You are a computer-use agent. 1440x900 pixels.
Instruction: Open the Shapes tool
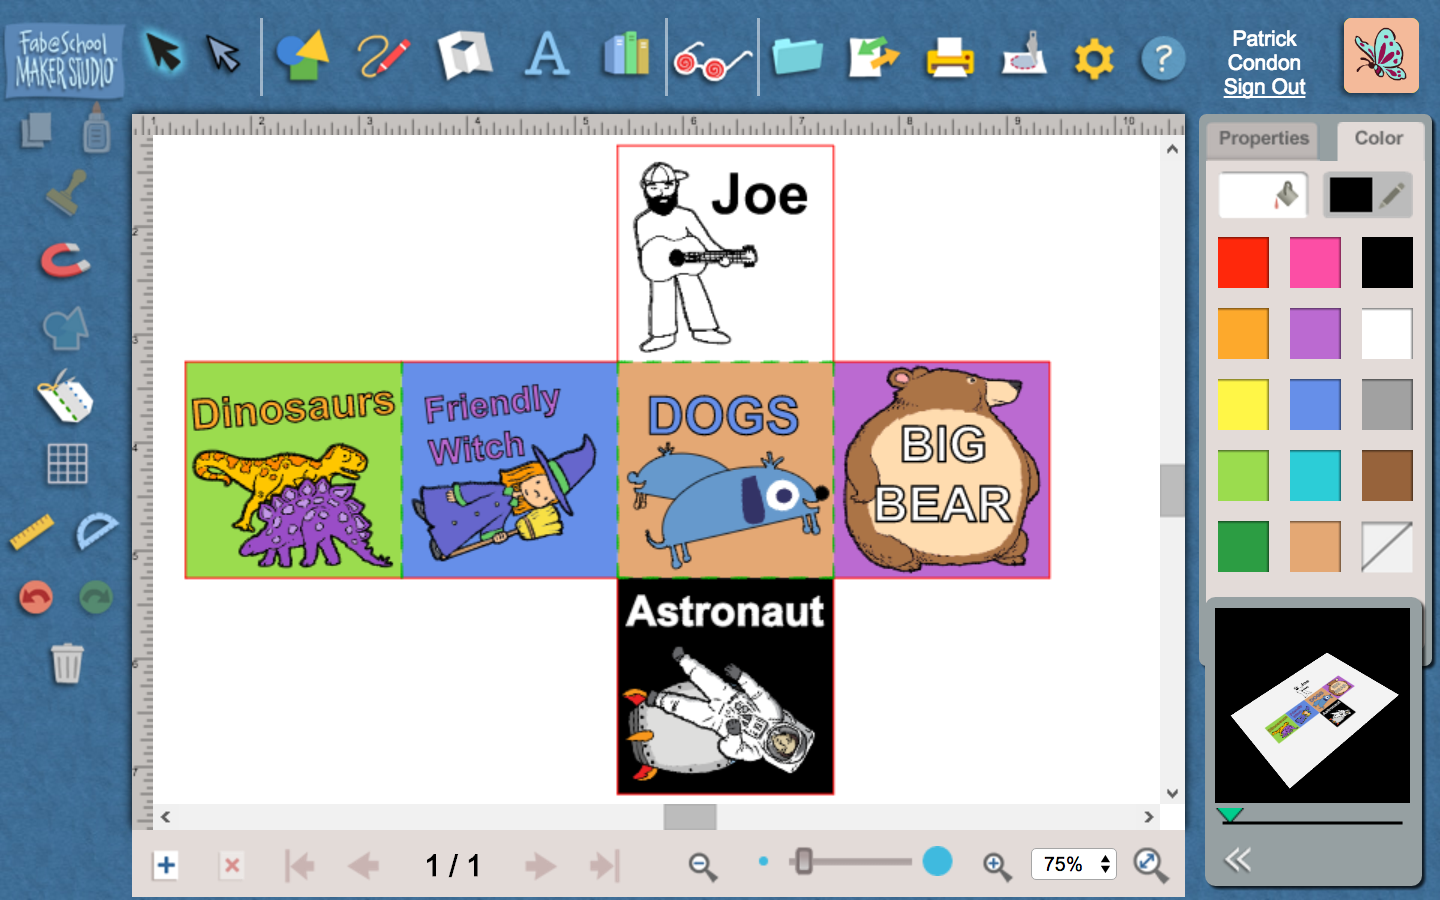coord(303,56)
